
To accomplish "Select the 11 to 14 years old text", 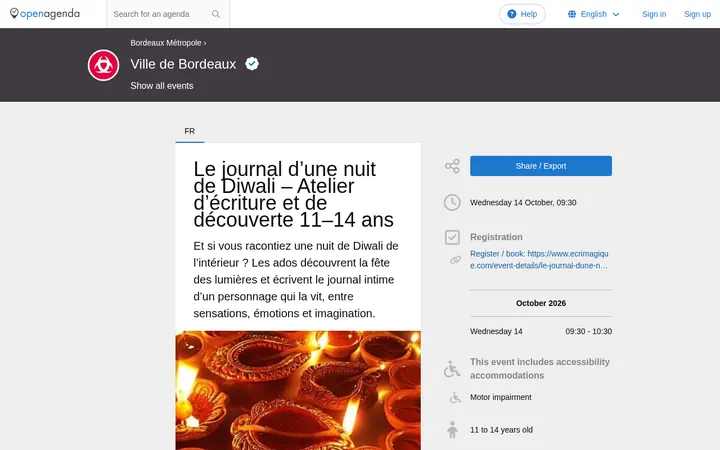I will pos(501,430).
